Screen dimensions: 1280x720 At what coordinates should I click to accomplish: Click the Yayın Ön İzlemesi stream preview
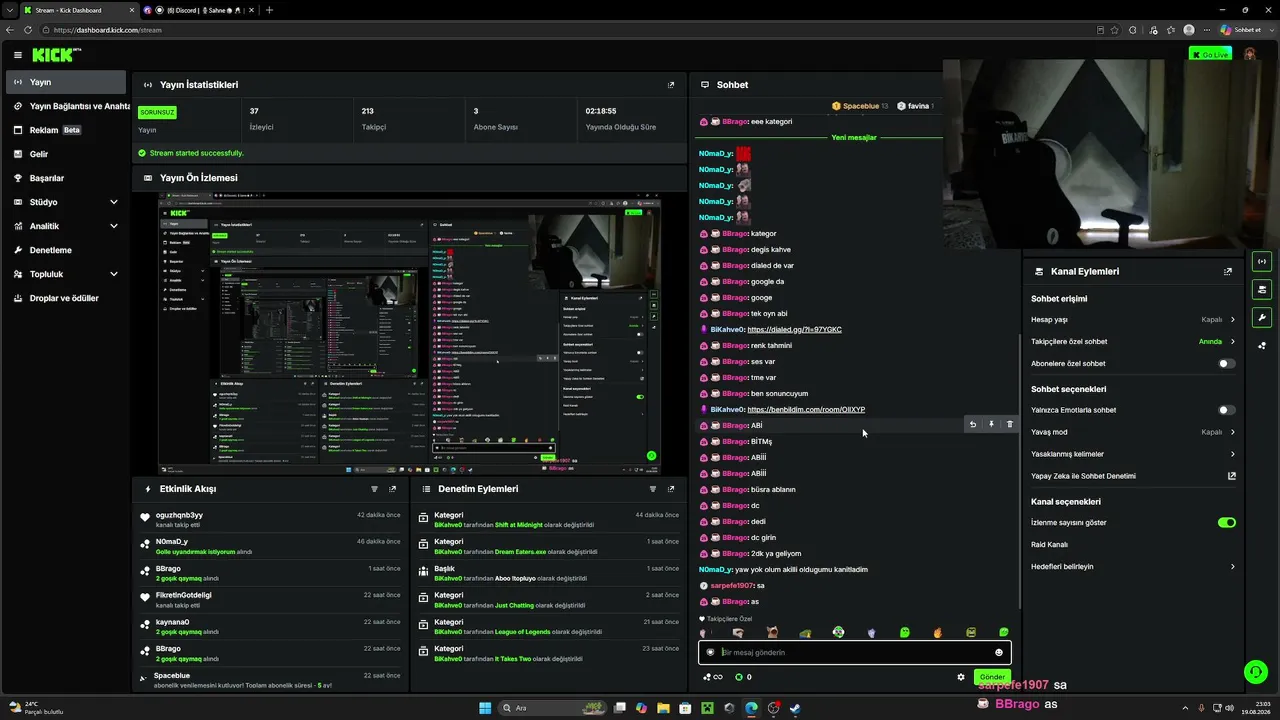click(x=410, y=334)
